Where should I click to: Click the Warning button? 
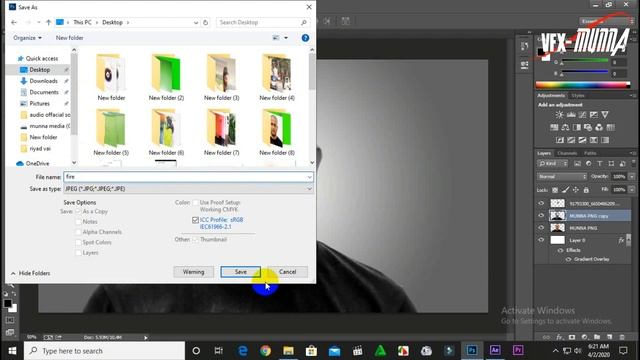click(193, 272)
